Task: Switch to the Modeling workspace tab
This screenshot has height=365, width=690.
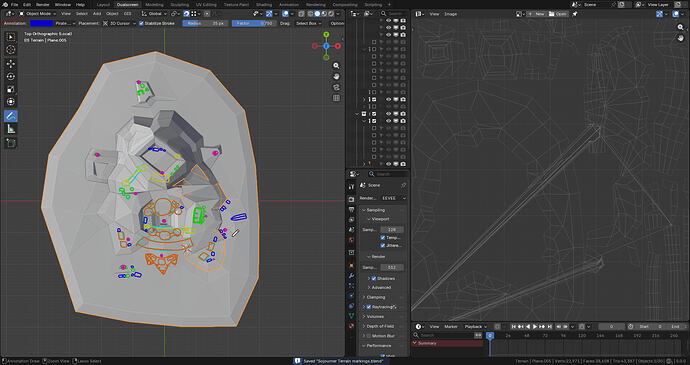Action: (154, 4)
